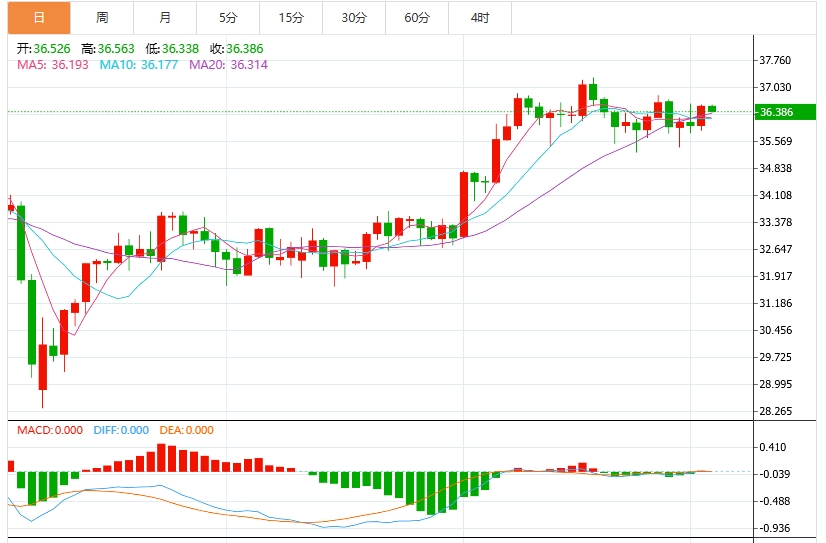Click the DIFF: 0.000 label
The width and height of the screenshot is (826, 543).
(121, 430)
